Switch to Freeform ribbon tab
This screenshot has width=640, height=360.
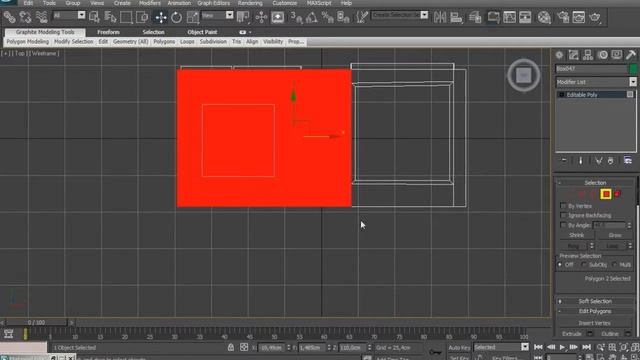(109, 32)
